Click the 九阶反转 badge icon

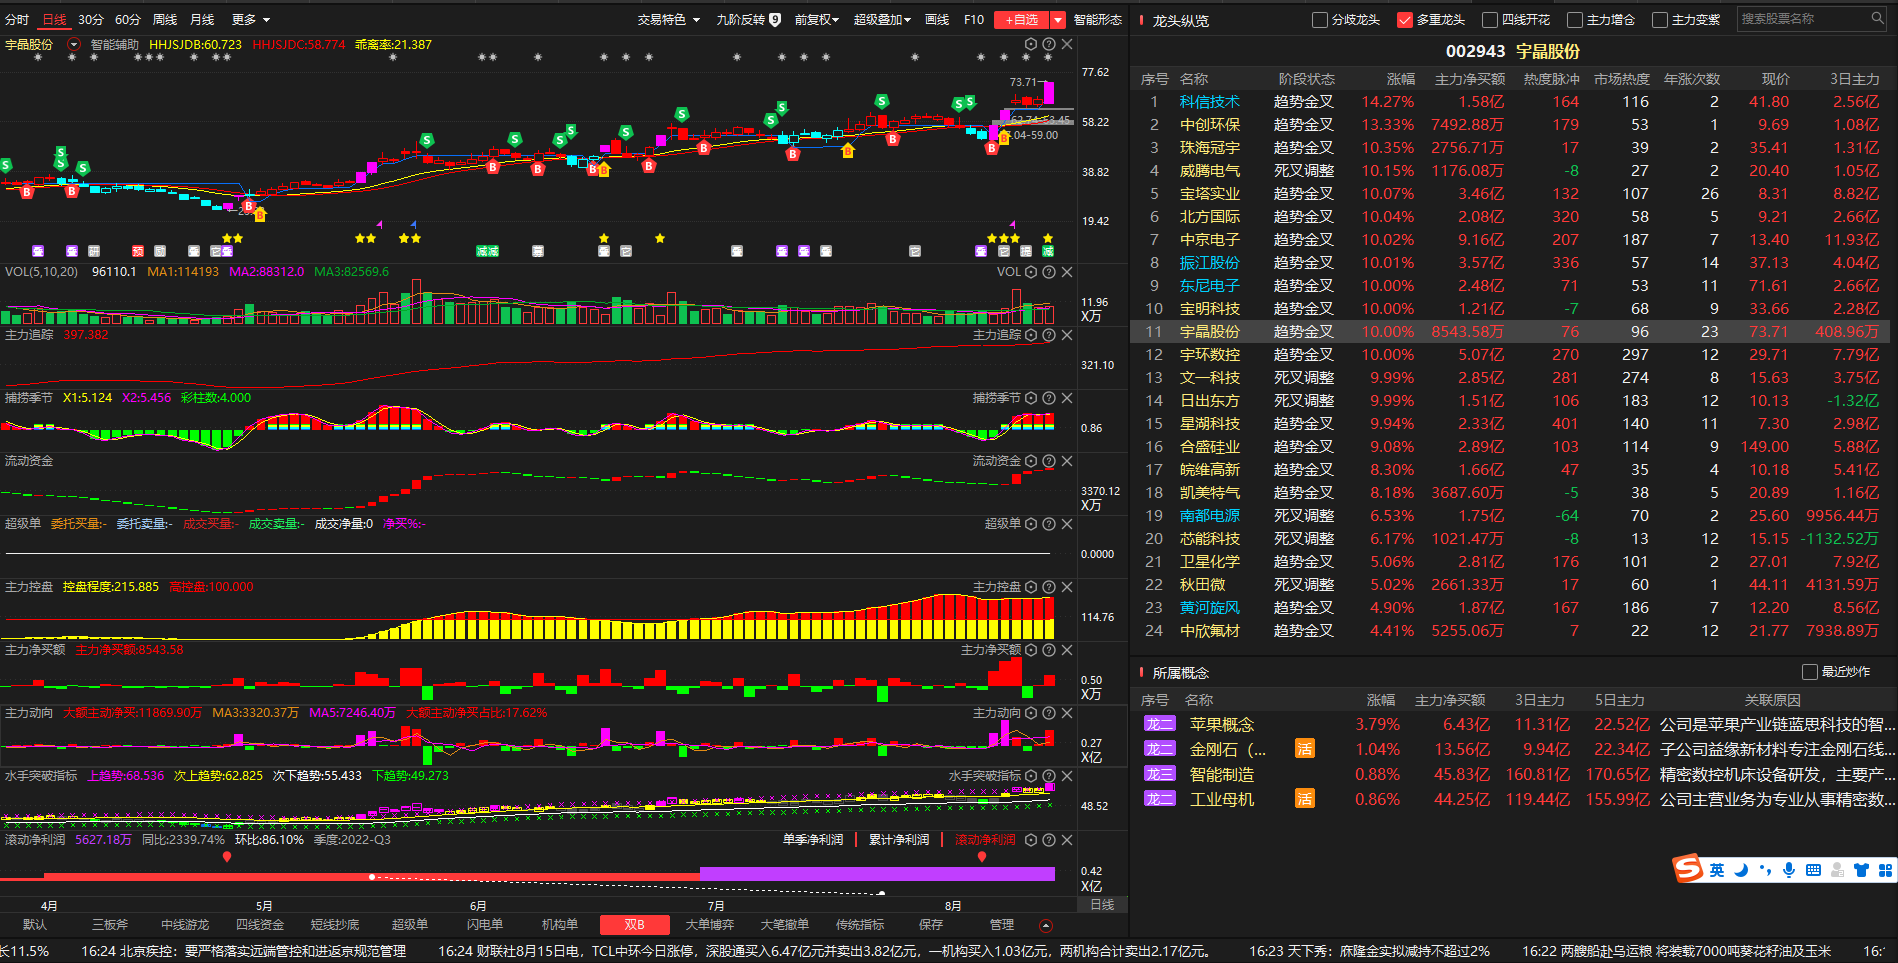point(775,19)
